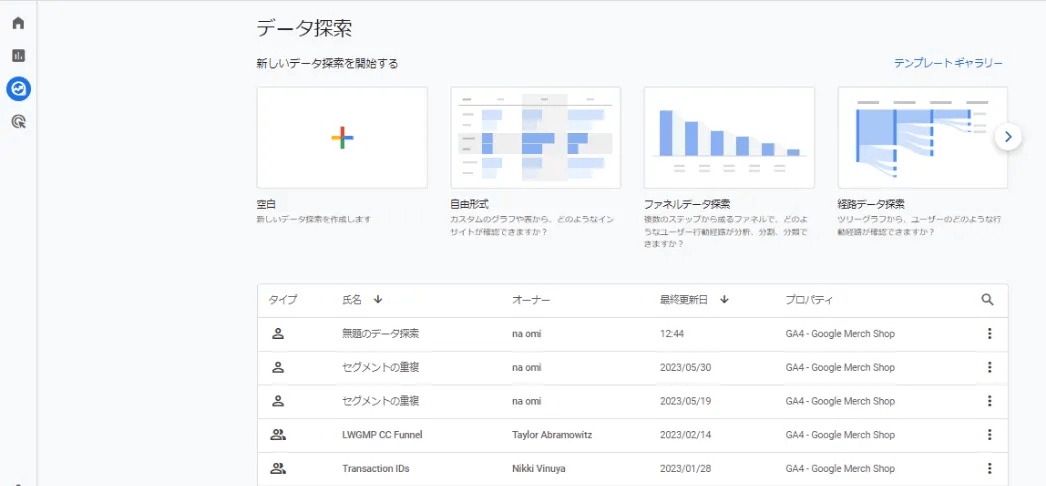Open more options for 2023/05/30 セグメントの重複 row

[x=989, y=367]
